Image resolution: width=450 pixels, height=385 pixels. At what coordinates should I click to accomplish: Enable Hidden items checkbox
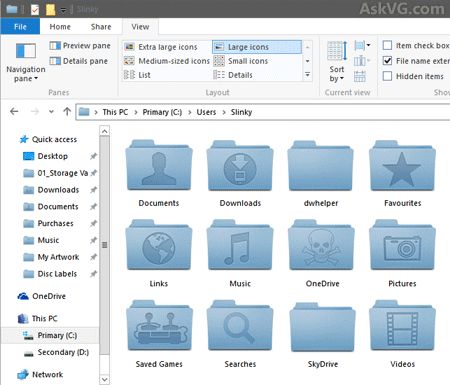[387, 76]
